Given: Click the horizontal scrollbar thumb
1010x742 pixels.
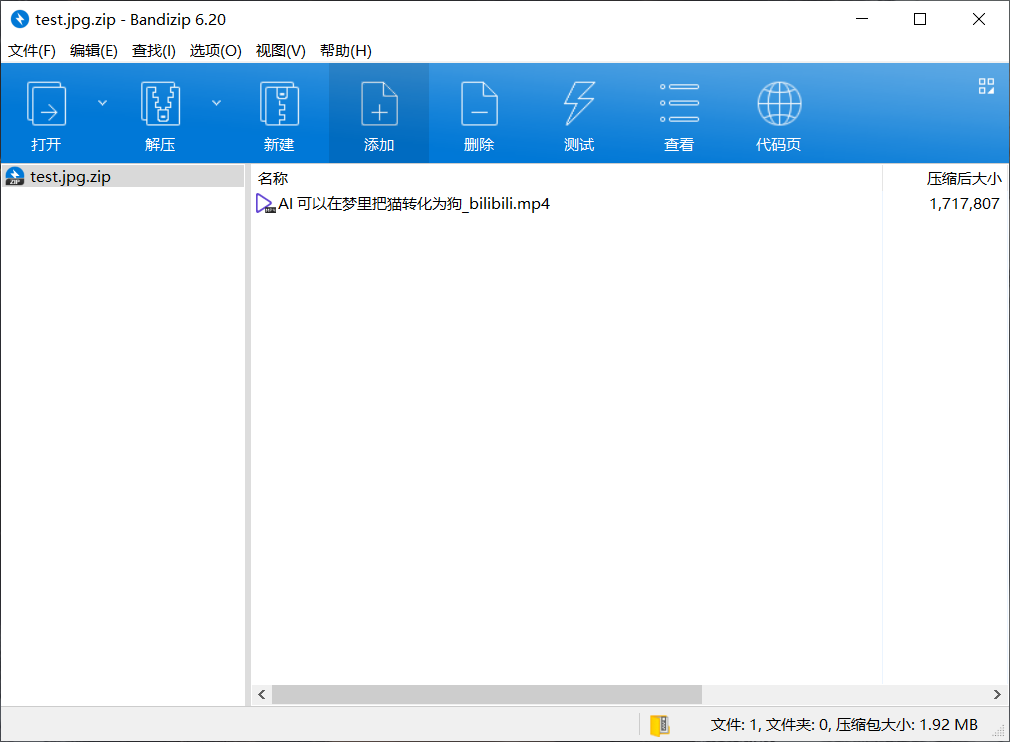Looking at the screenshot, I should point(487,694).
